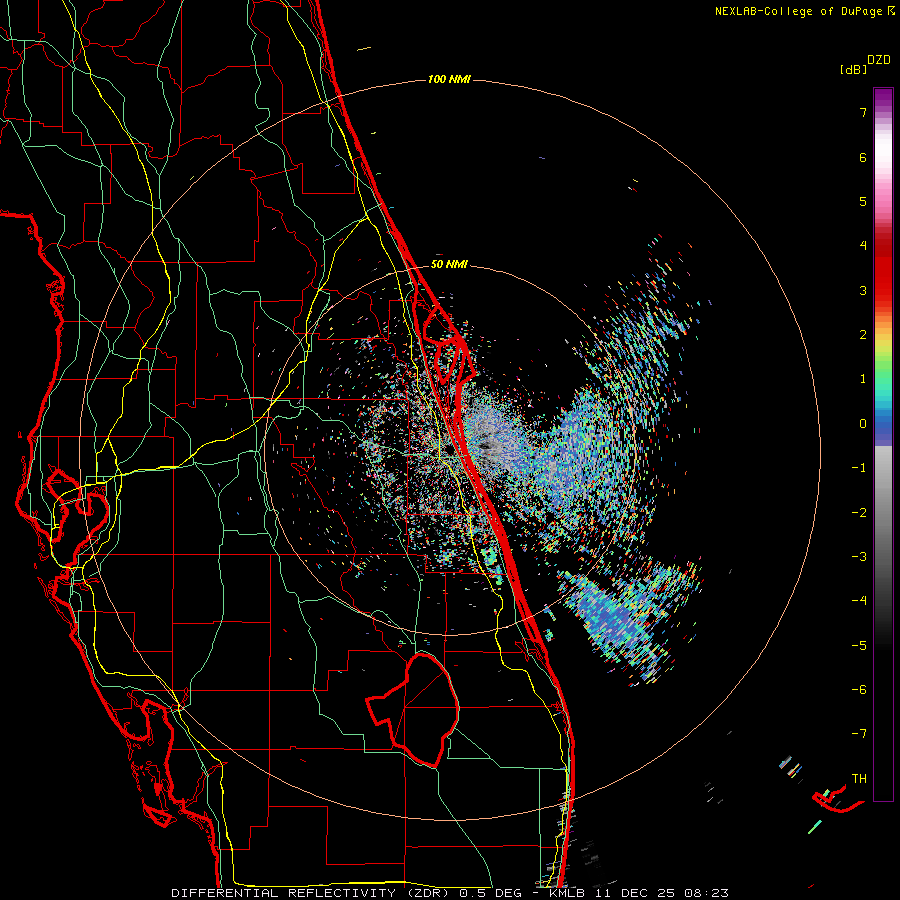The height and width of the screenshot is (900, 900).
Task: Click the 6 value on the color scale
Action: (x=863, y=157)
